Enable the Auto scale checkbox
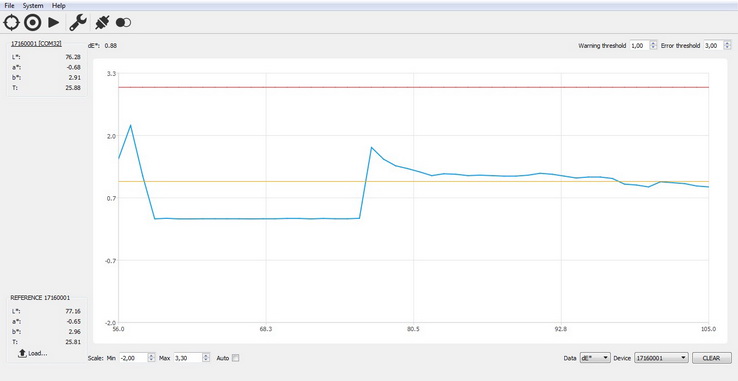Image resolution: width=738 pixels, height=381 pixels. [x=236, y=358]
